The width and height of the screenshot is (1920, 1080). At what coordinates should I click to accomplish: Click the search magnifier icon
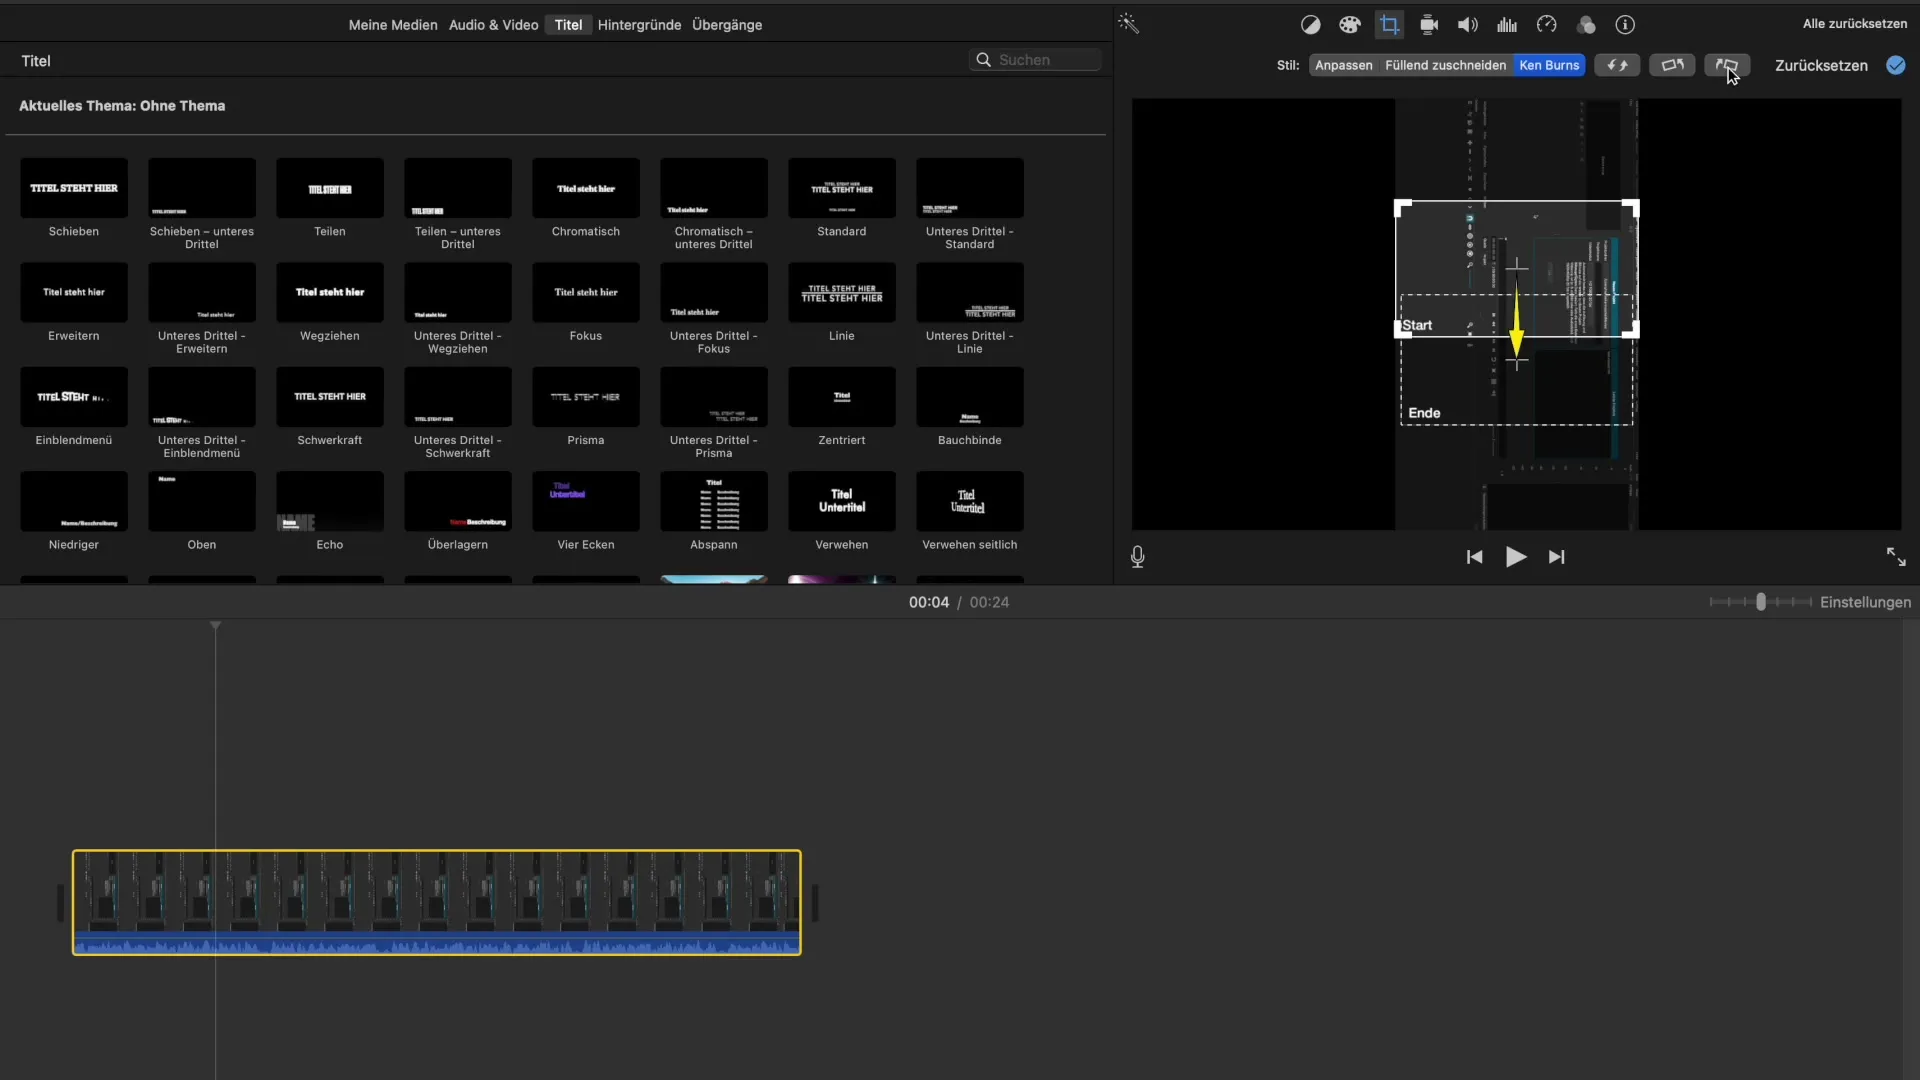tap(983, 60)
